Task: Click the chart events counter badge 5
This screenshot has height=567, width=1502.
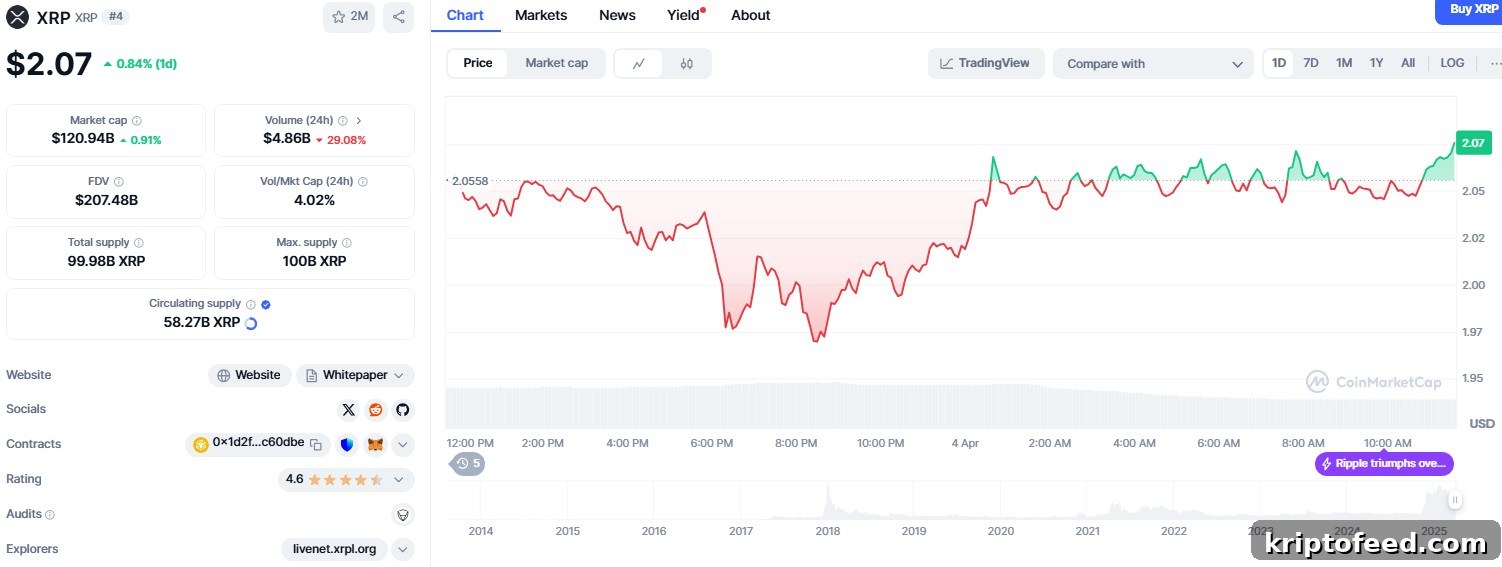Action: [x=468, y=463]
